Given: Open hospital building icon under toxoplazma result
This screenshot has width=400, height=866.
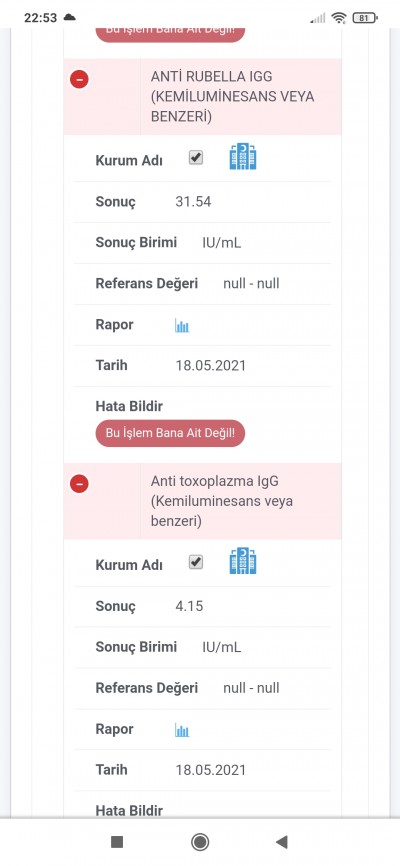Looking at the screenshot, I should (x=243, y=561).
